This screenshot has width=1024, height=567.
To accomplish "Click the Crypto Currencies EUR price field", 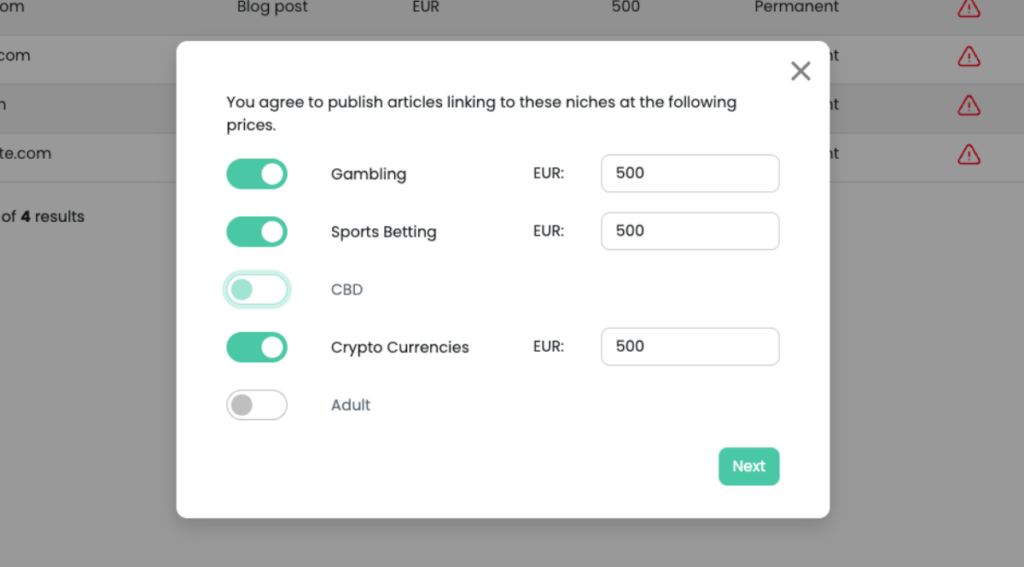I will pos(690,346).
